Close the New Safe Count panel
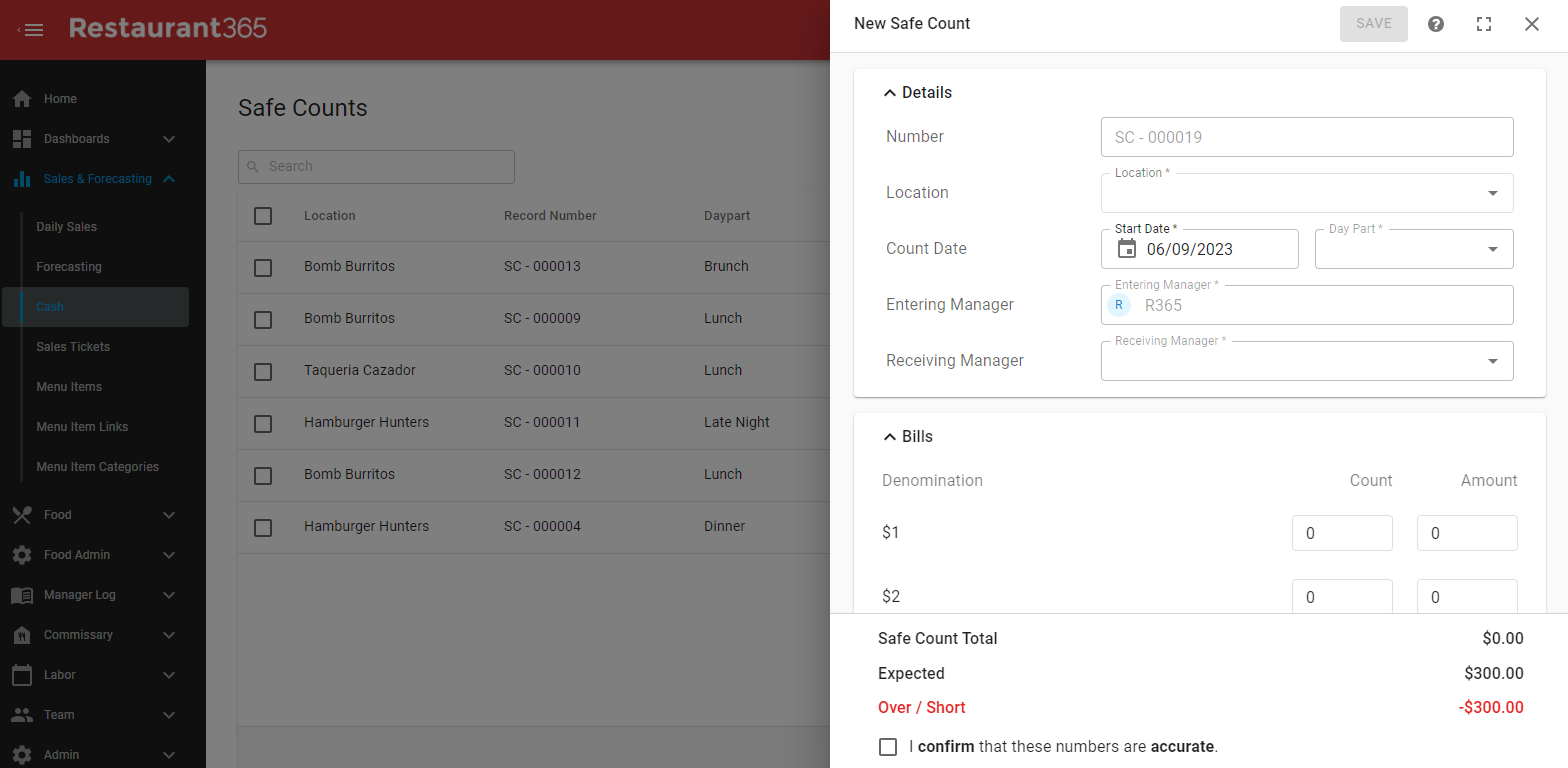Screen dimensions: 1568x768 [x=1532, y=24]
